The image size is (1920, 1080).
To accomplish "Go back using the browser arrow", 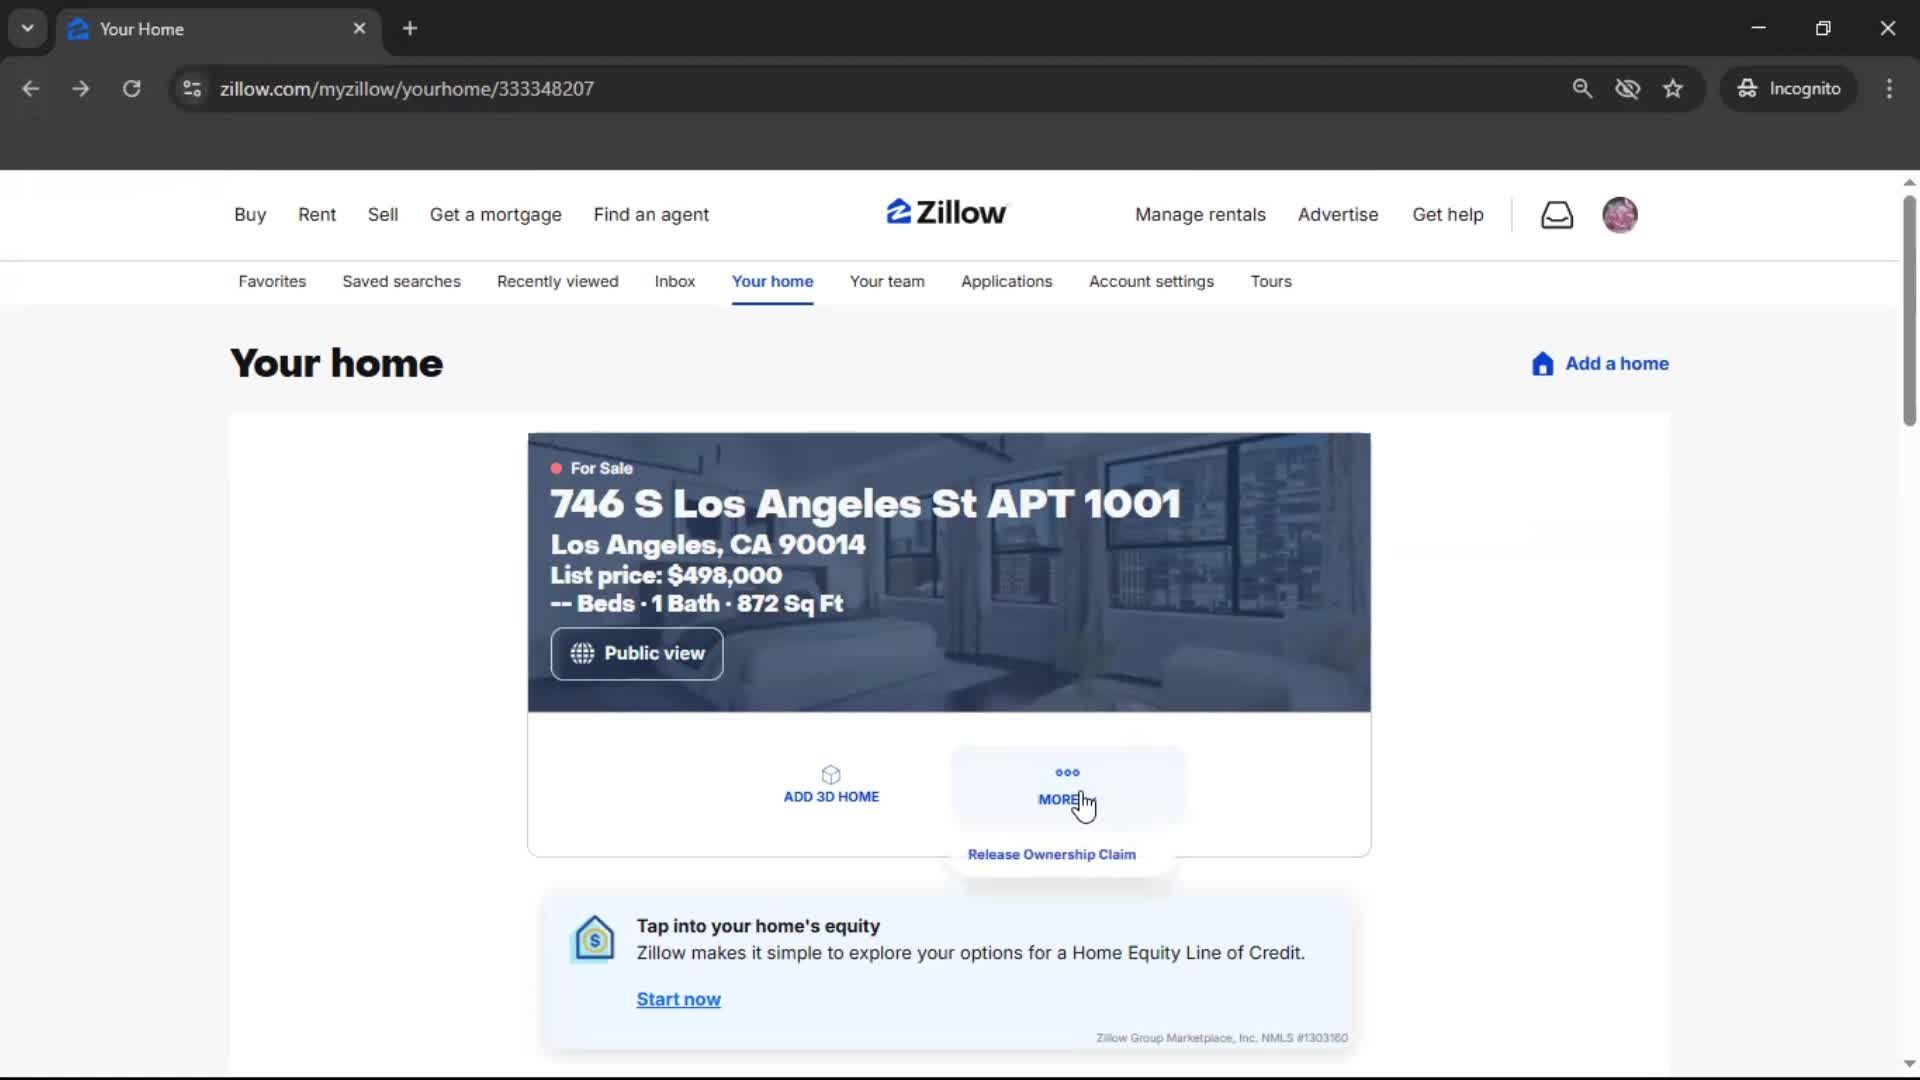I will [31, 88].
